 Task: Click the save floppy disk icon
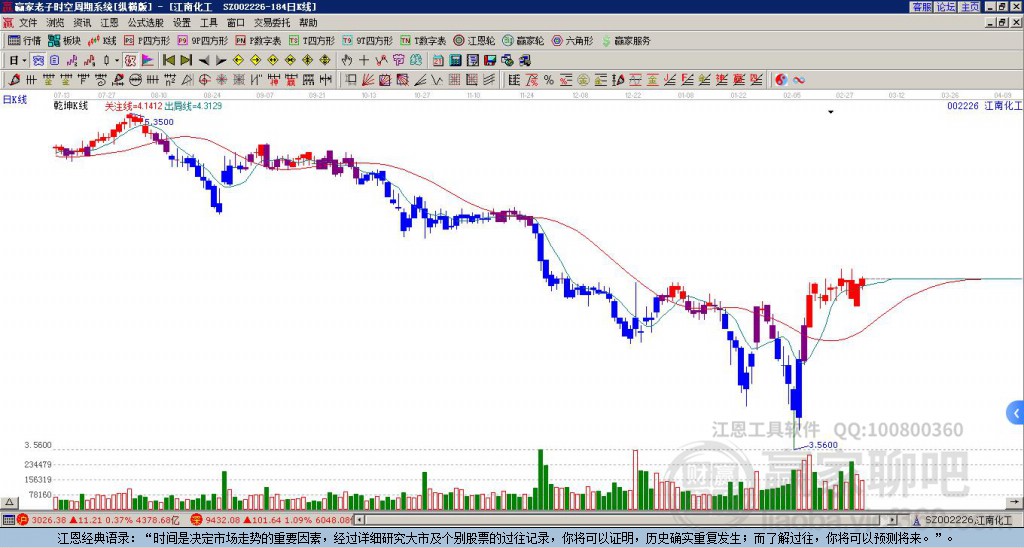point(490,61)
